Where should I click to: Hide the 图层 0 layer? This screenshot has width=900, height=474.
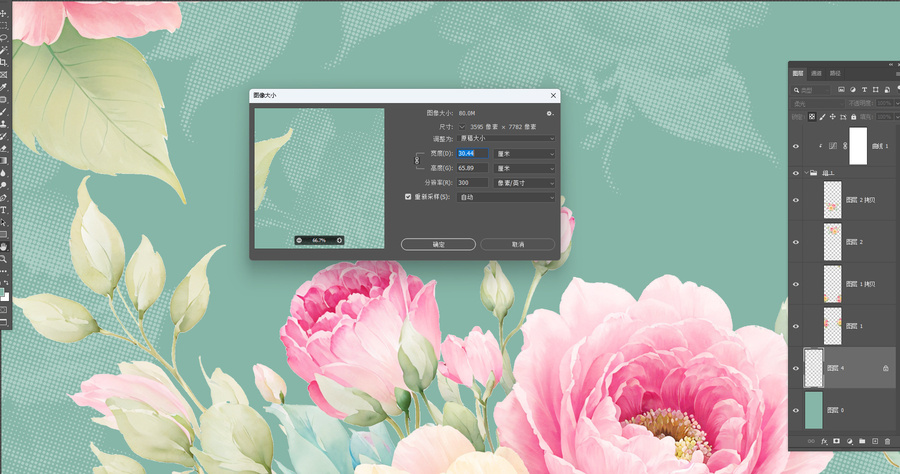tap(796, 410)
